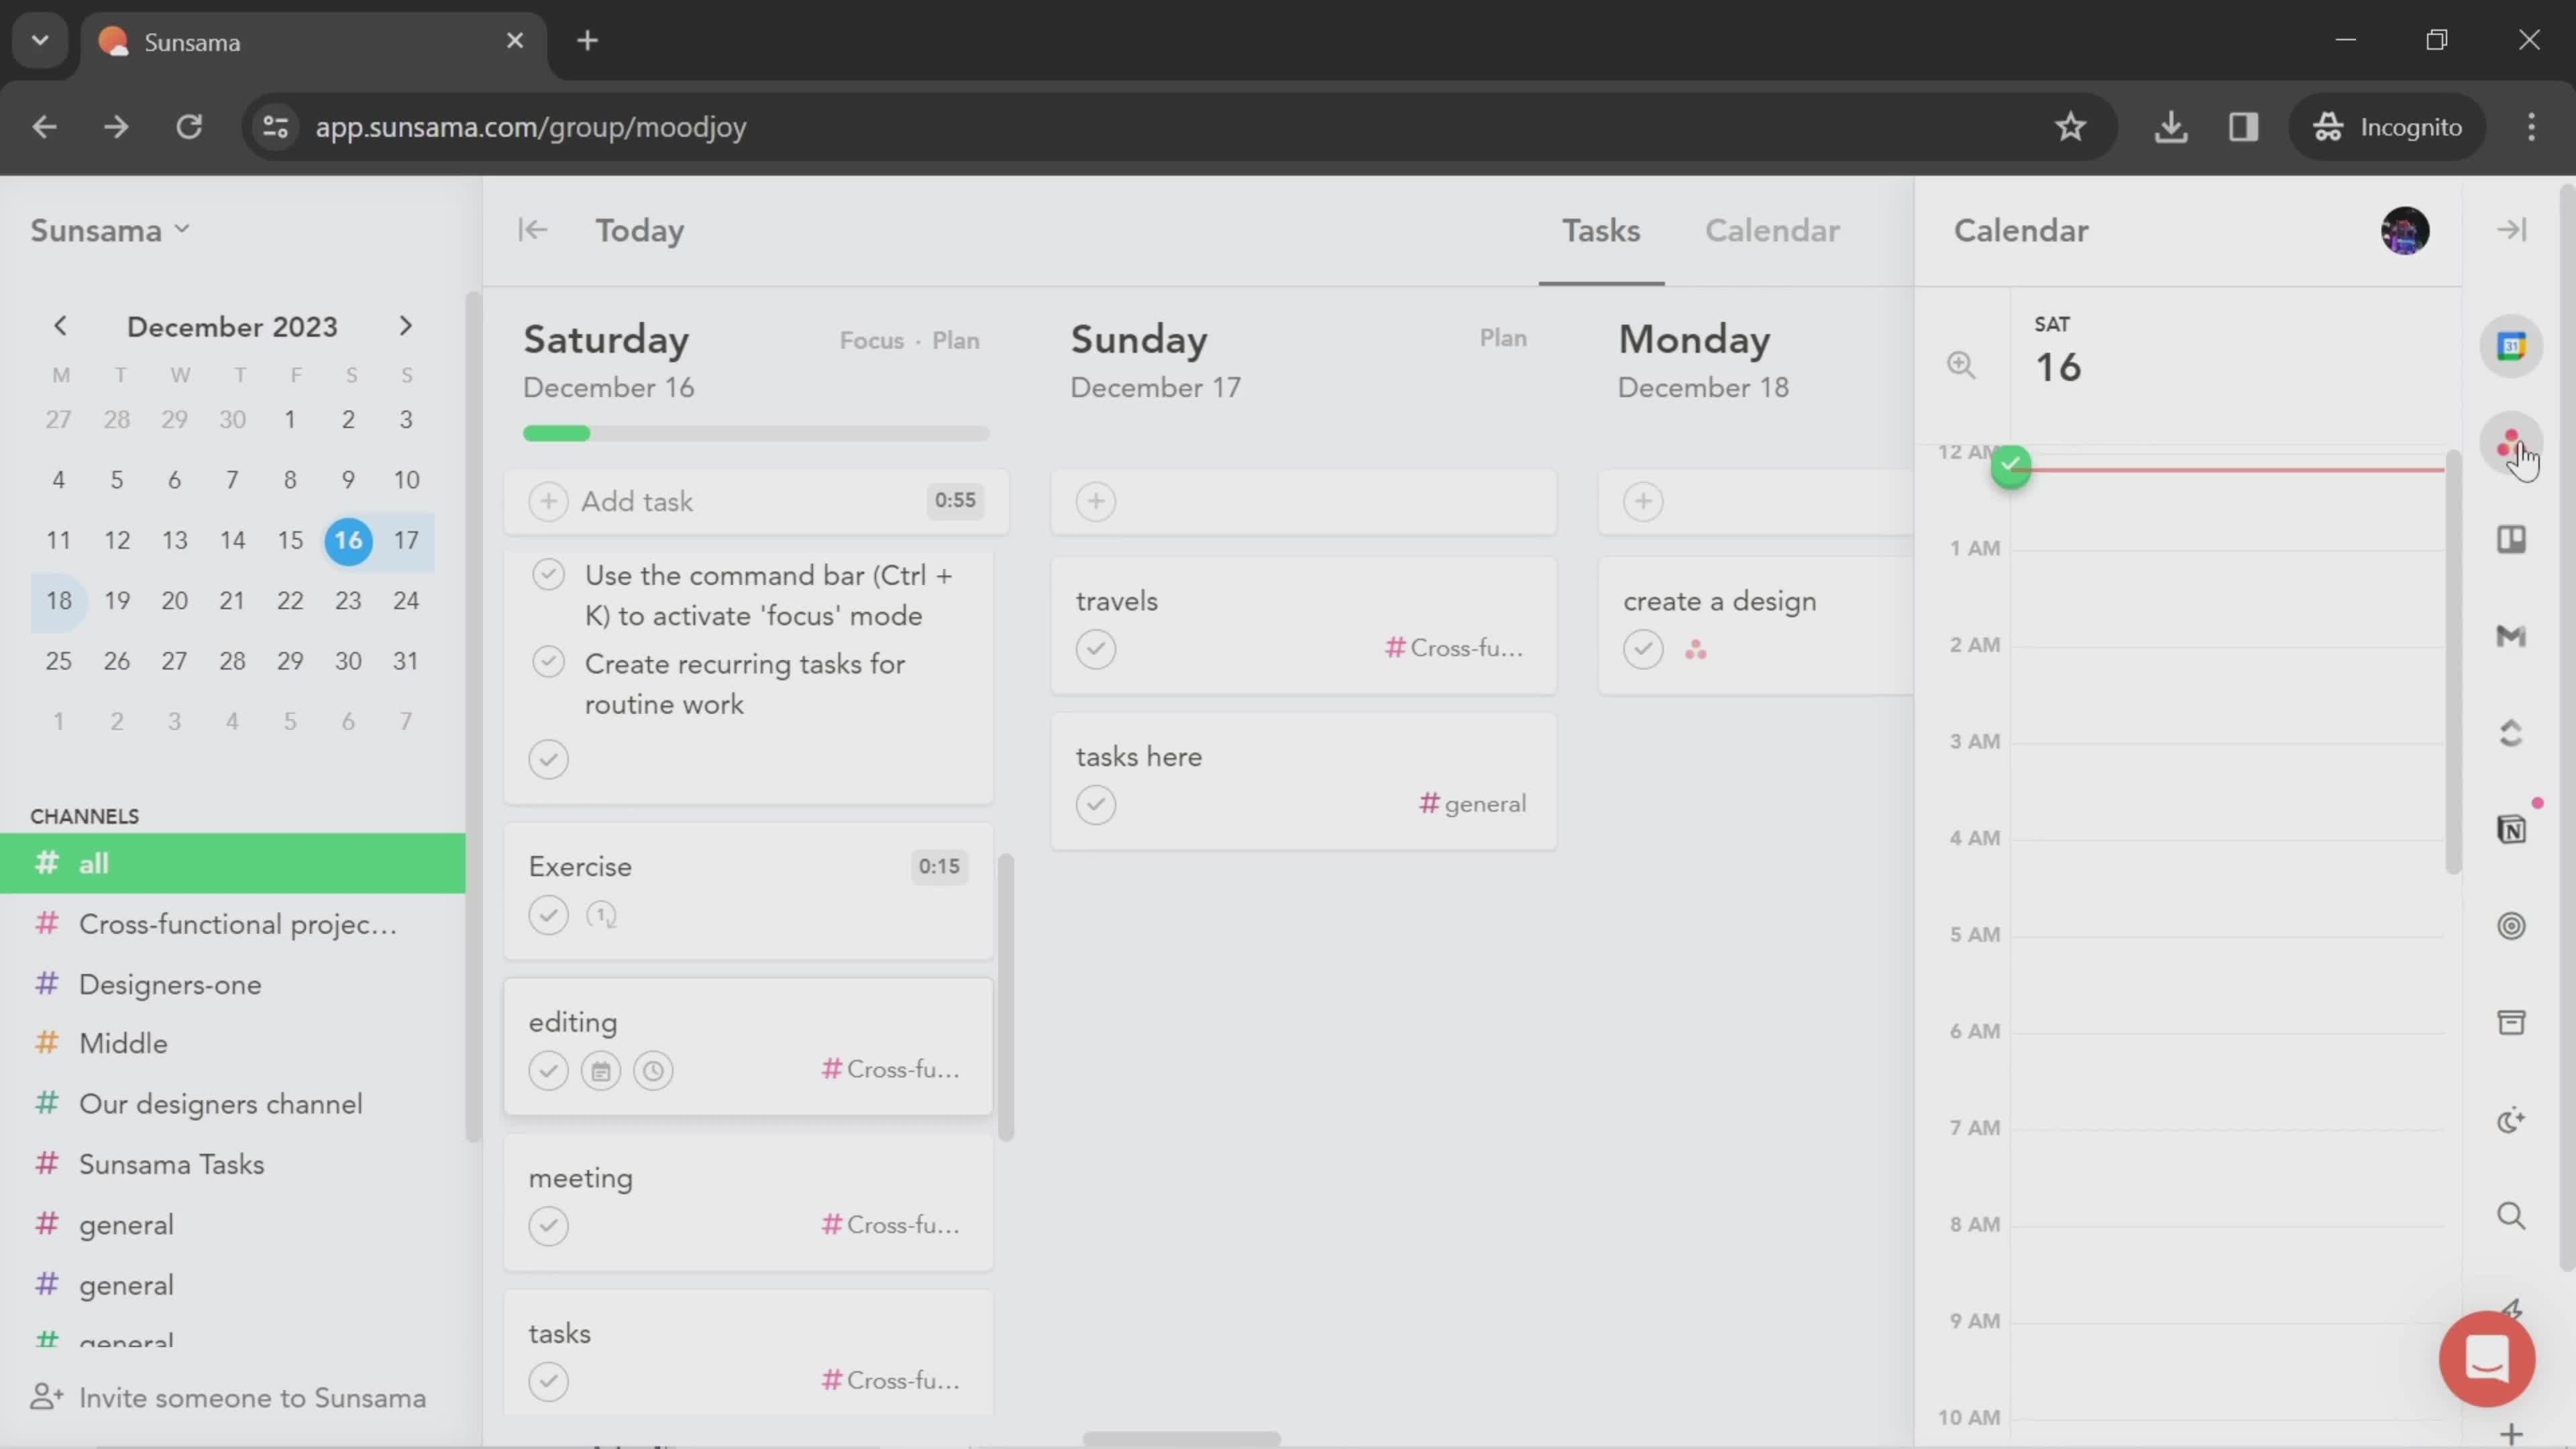Expand the December 2023 calendar month view
This screenshot has height=1449, width=2576.
pos(231,325)
